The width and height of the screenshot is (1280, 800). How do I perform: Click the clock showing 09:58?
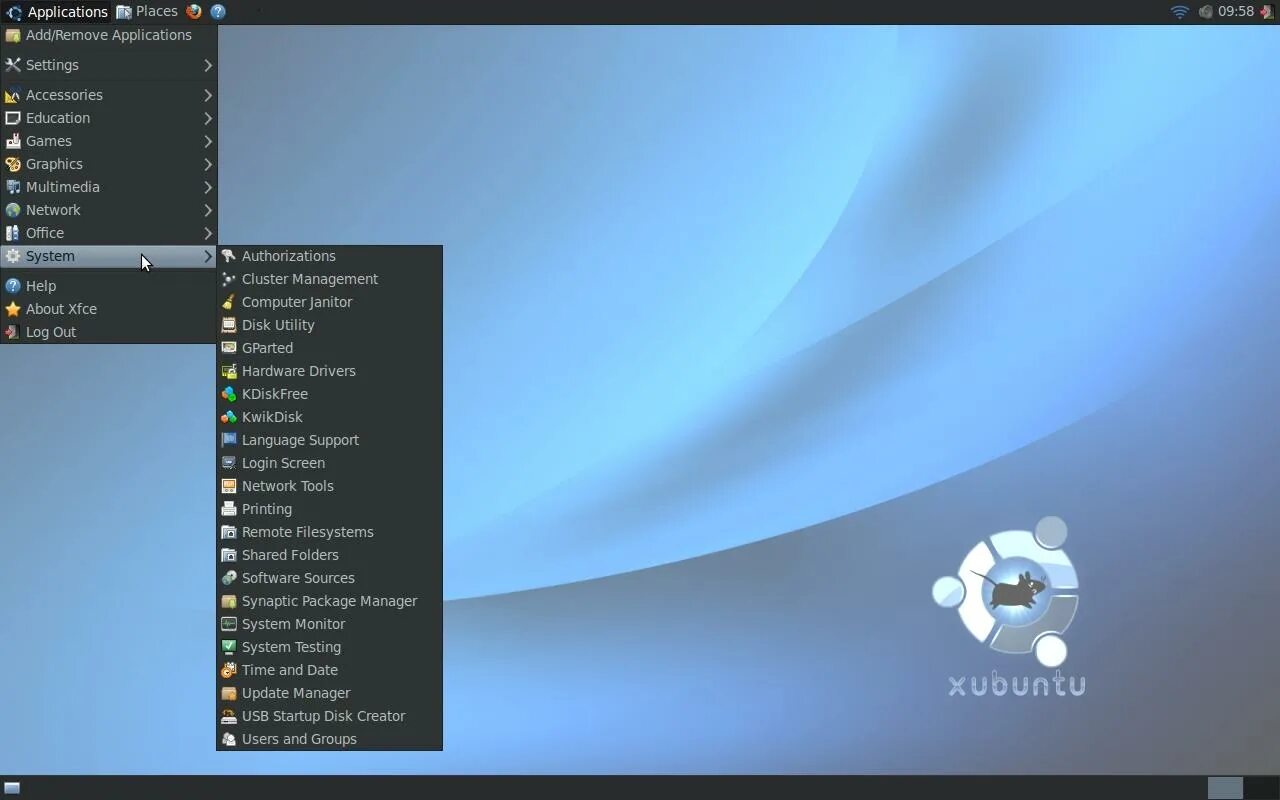click(x=1236, y=12)
